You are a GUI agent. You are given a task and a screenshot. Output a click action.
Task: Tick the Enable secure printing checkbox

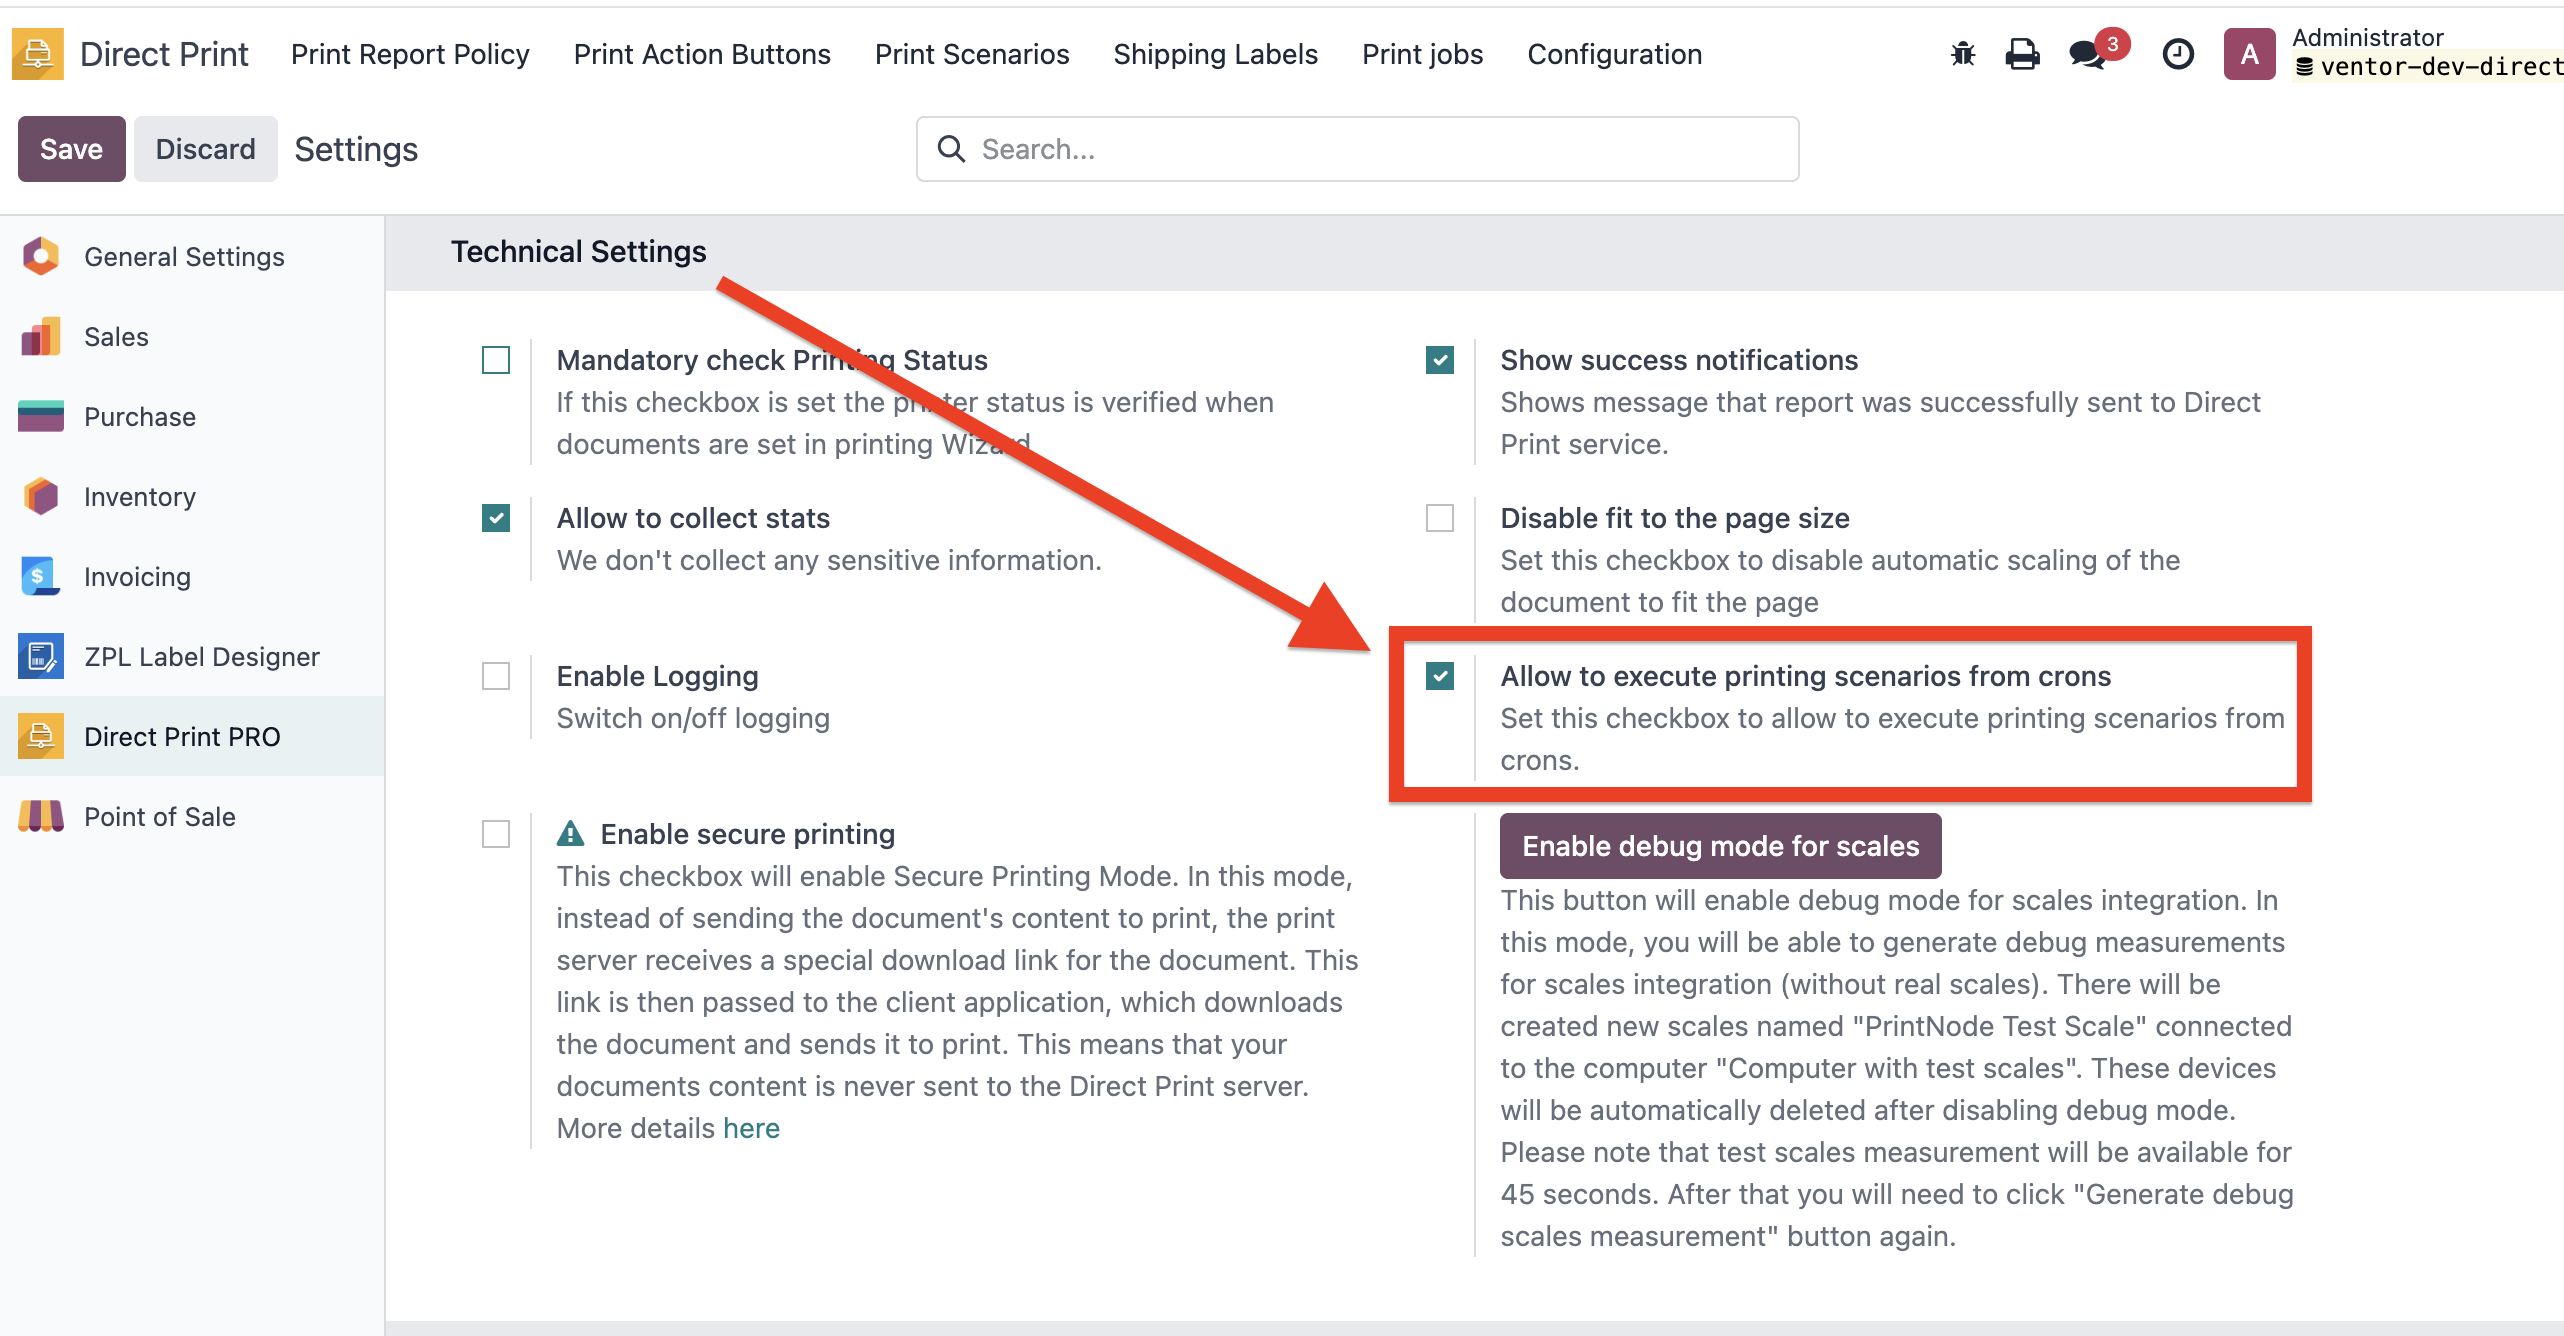(496, 834)
